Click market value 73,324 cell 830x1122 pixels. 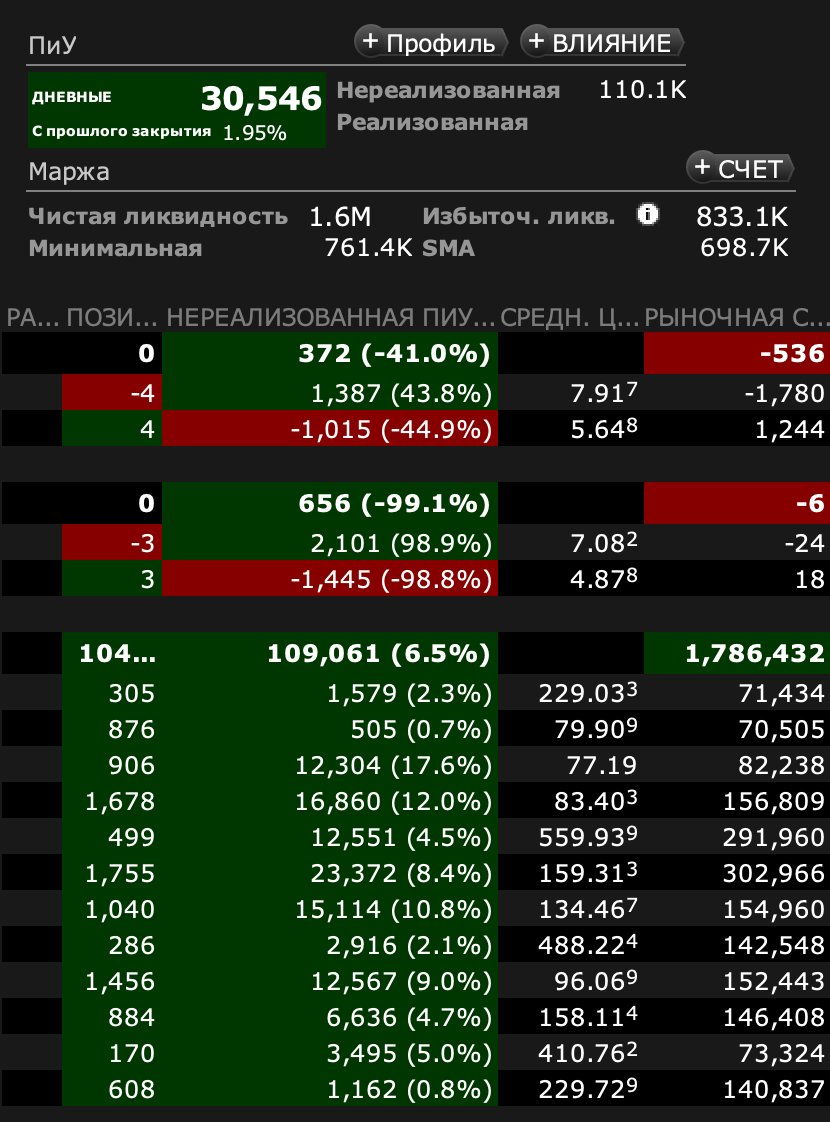coord(737,1053)
